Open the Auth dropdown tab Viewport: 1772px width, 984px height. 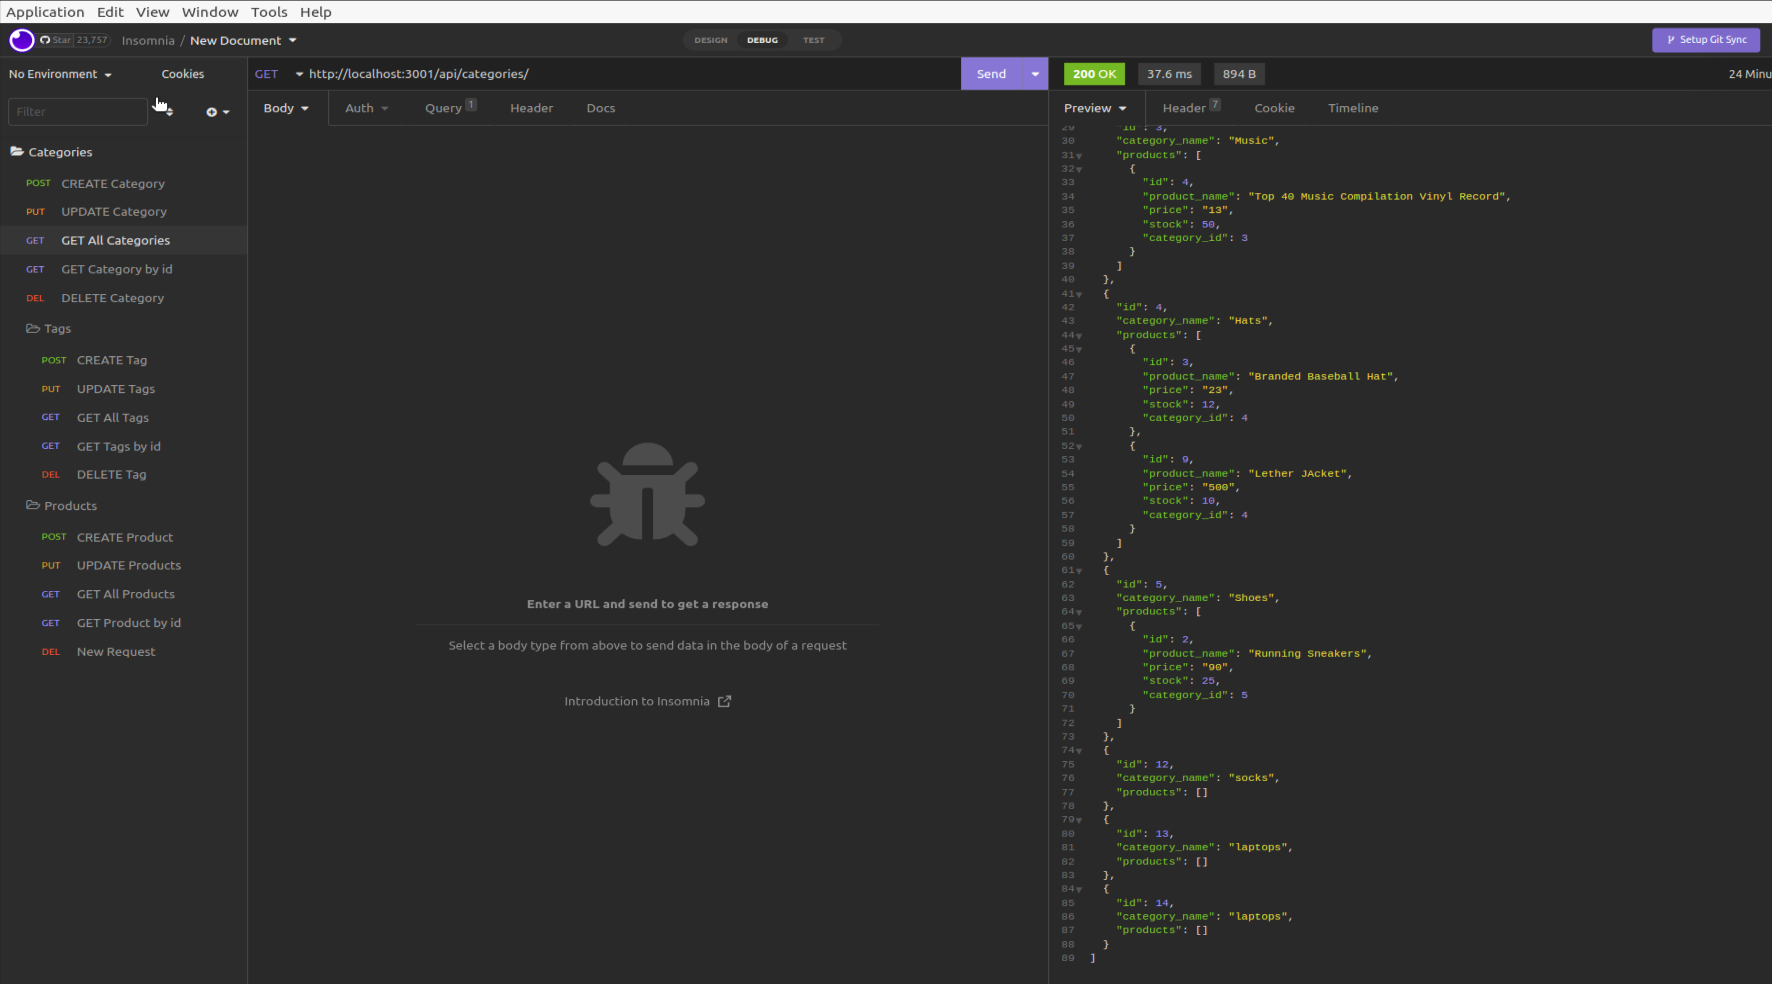366,108
